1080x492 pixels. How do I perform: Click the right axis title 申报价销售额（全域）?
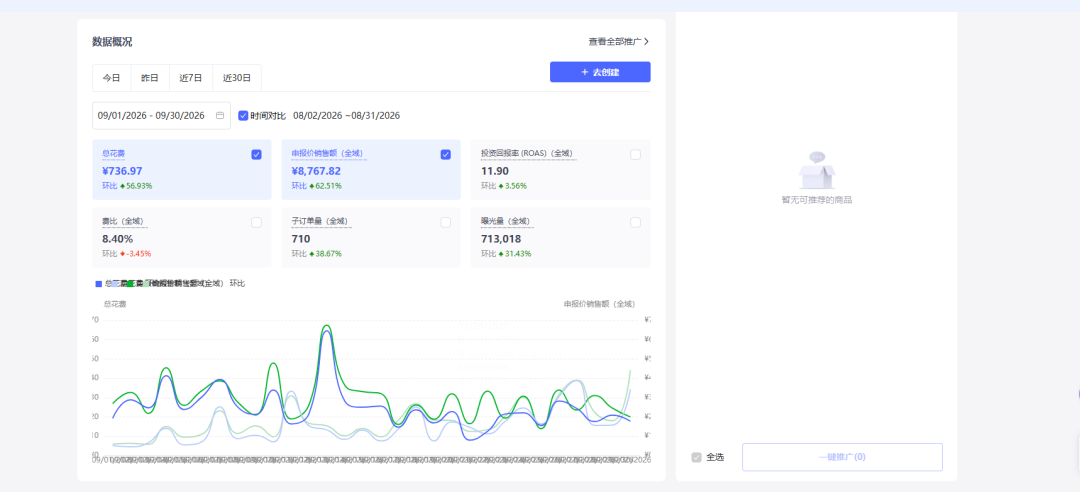tap(599, 304)
